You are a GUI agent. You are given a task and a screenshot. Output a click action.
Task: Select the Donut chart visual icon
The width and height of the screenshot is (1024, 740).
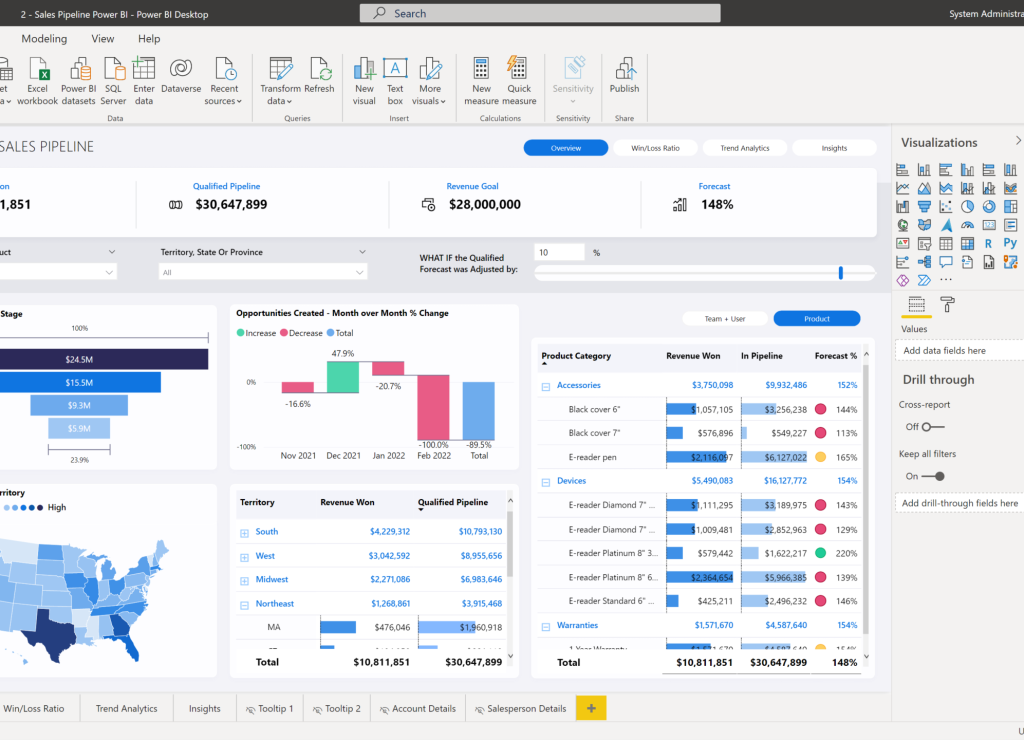tap(989, 207)
